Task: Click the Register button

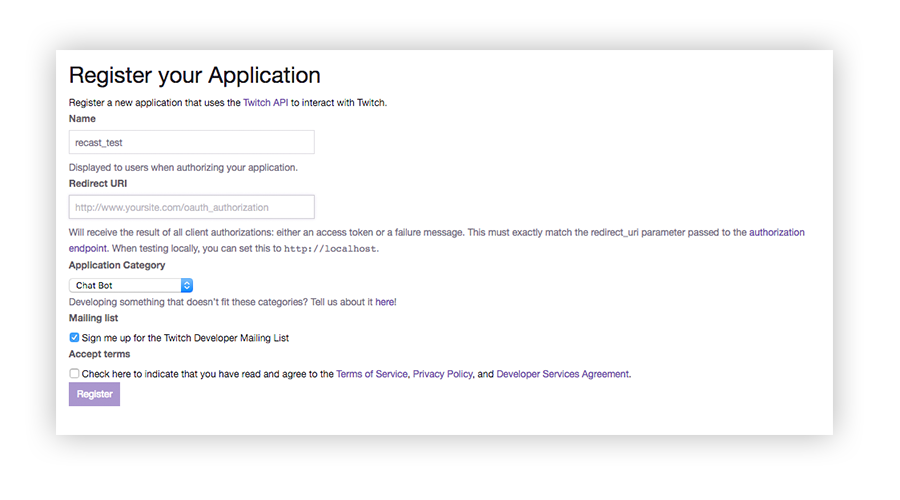Action: [x=94, y=394]
